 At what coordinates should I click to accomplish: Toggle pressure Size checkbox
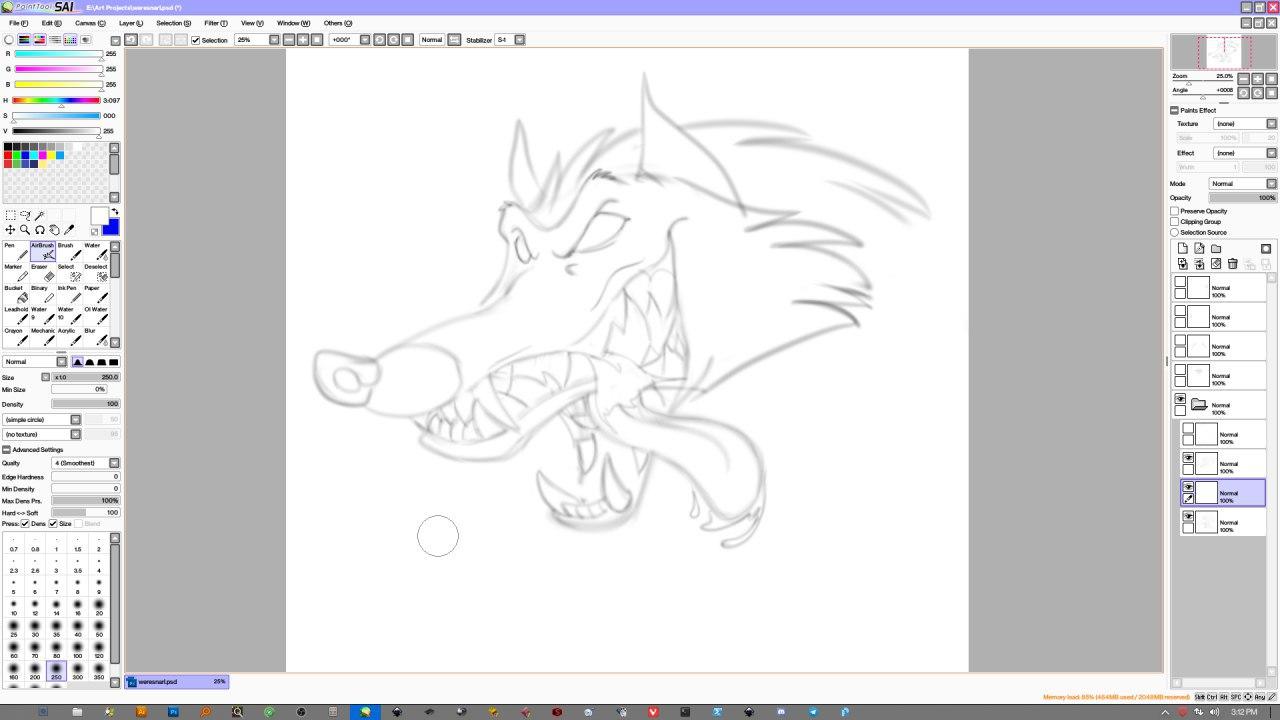53,524
